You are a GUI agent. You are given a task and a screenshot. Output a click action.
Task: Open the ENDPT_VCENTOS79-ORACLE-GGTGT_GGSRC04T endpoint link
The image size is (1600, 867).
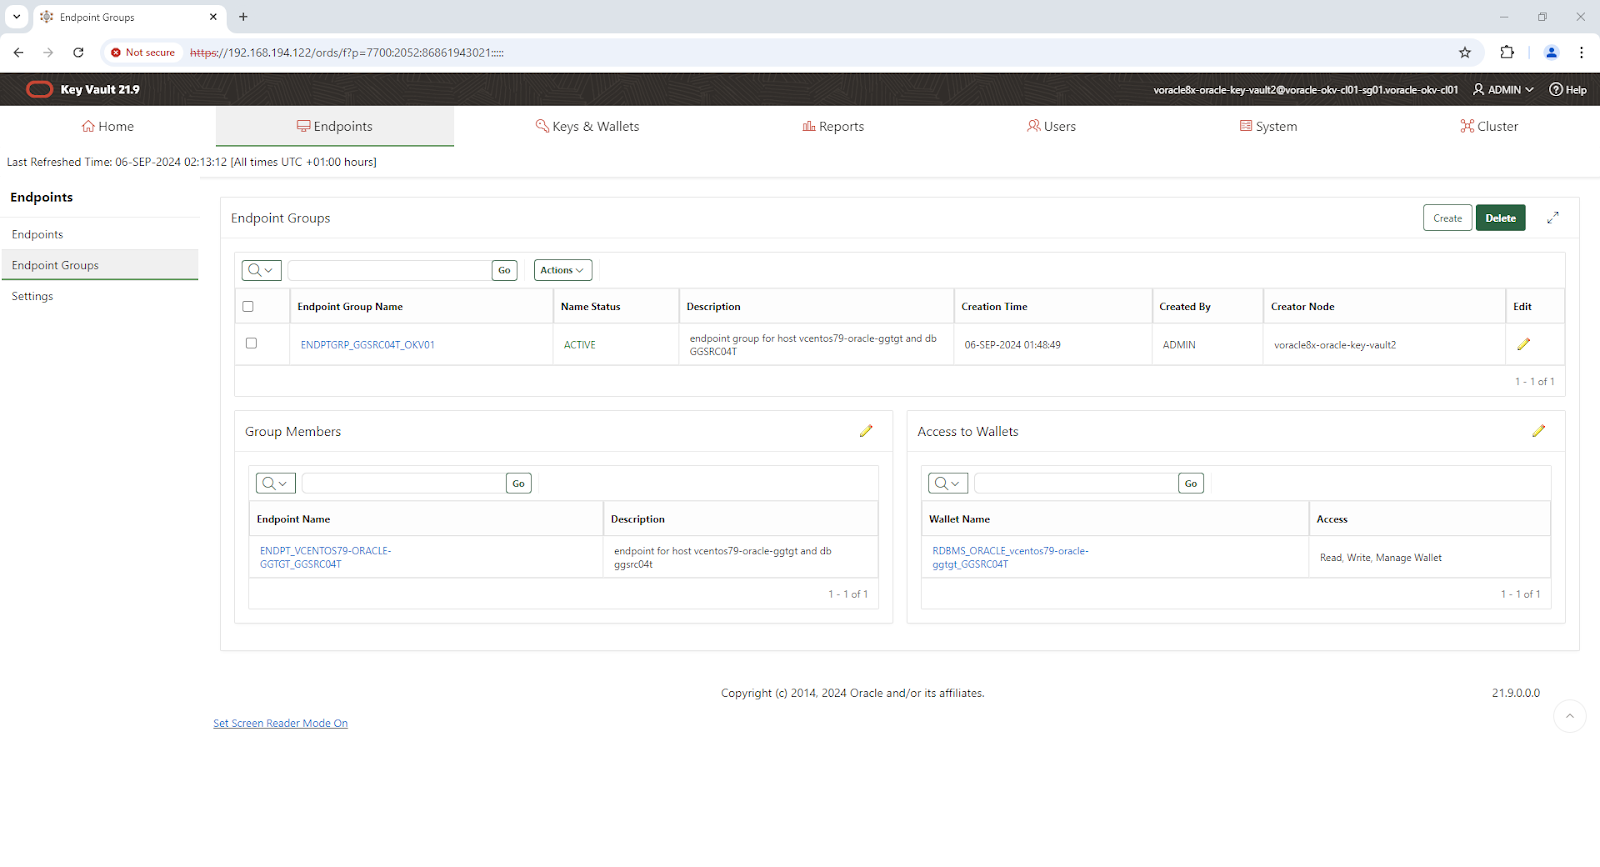[x=325, y=557]
